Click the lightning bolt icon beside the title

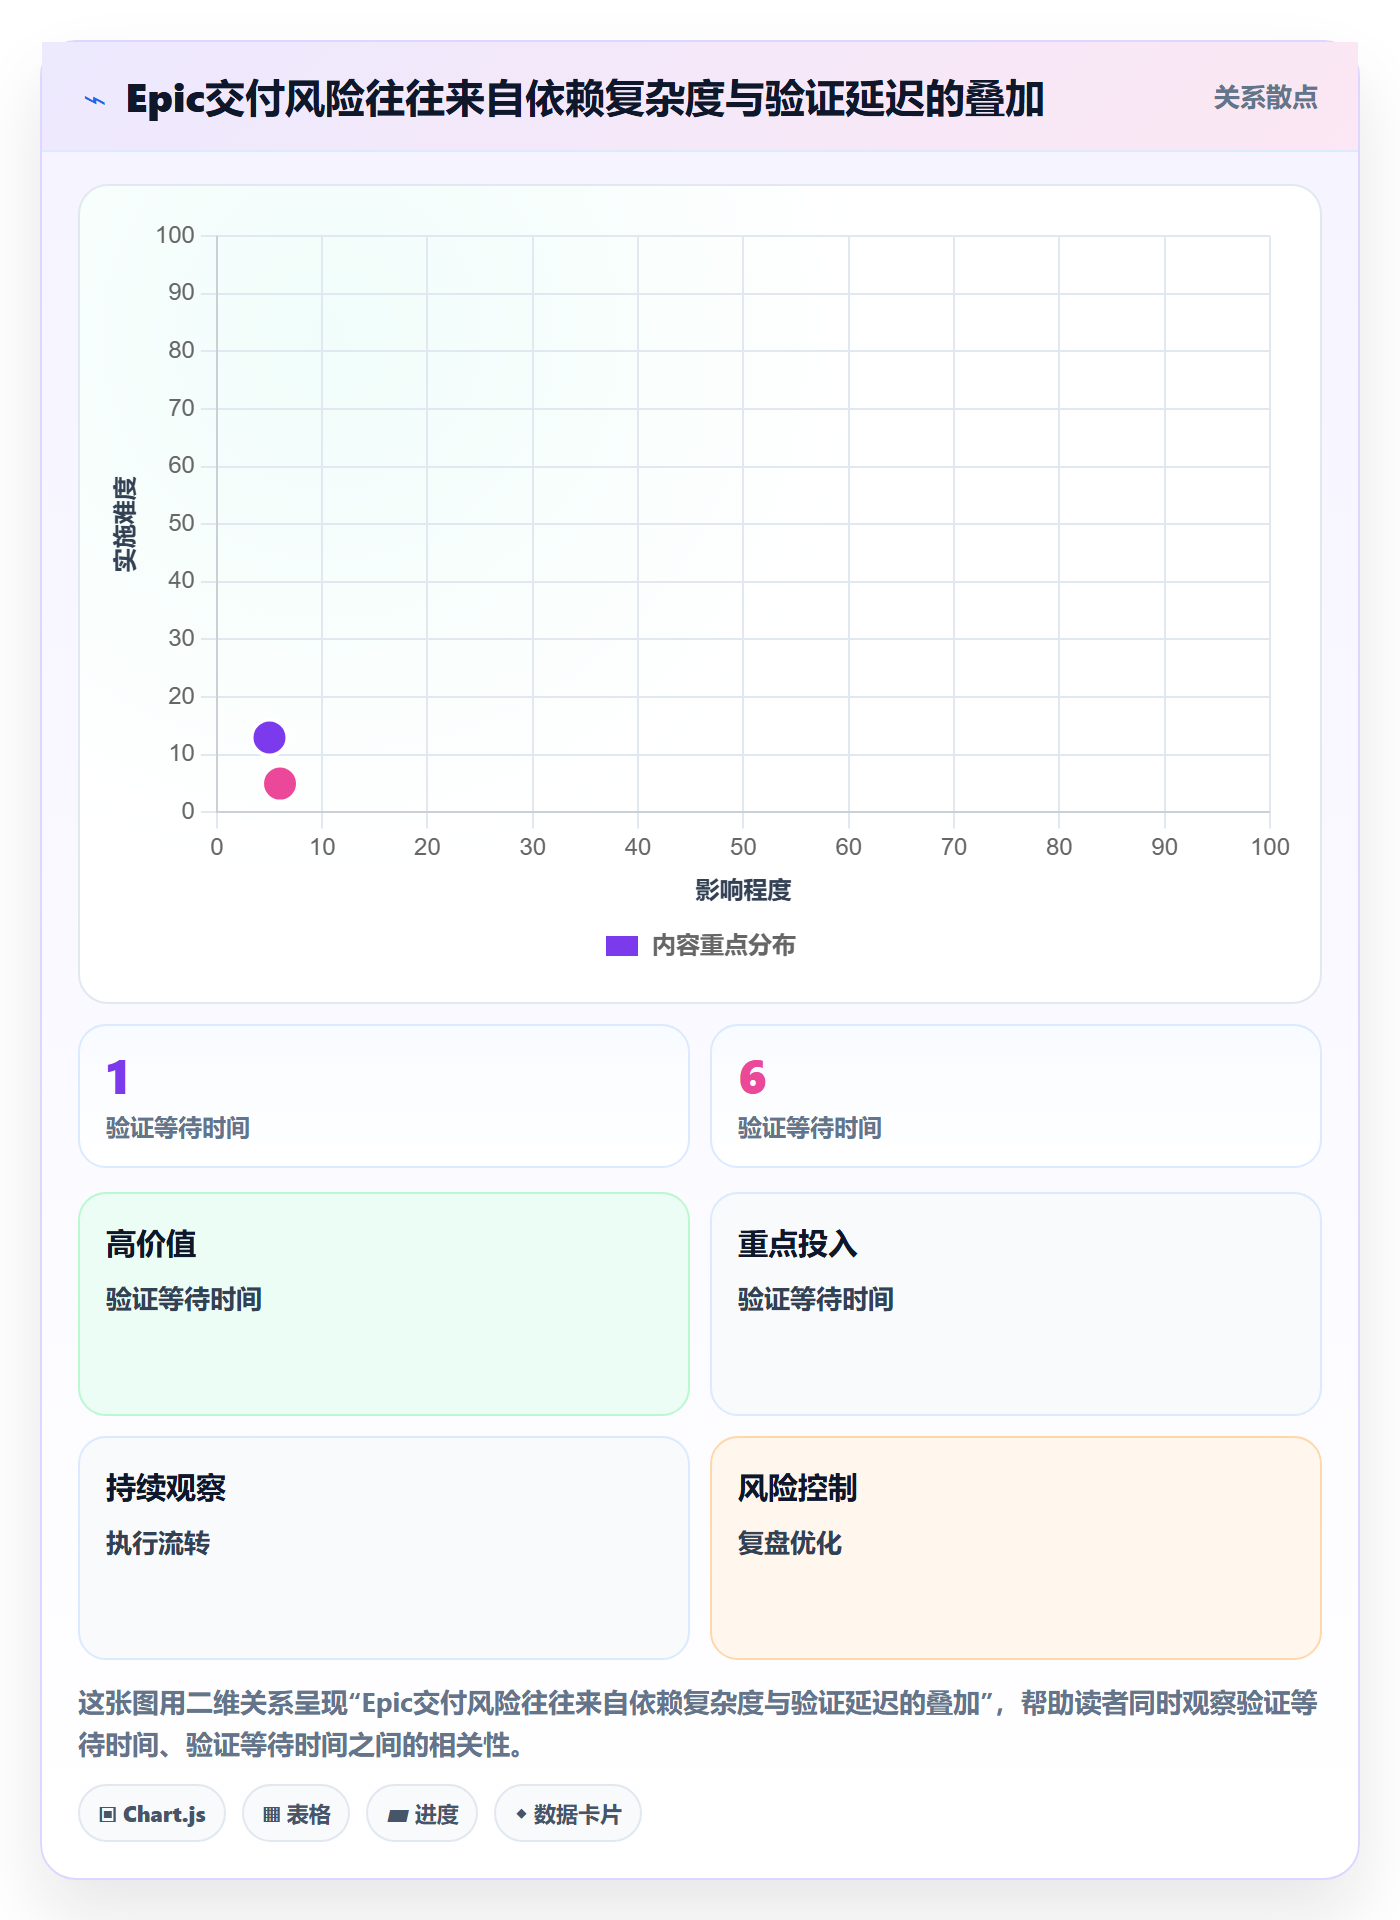point(95,100)
